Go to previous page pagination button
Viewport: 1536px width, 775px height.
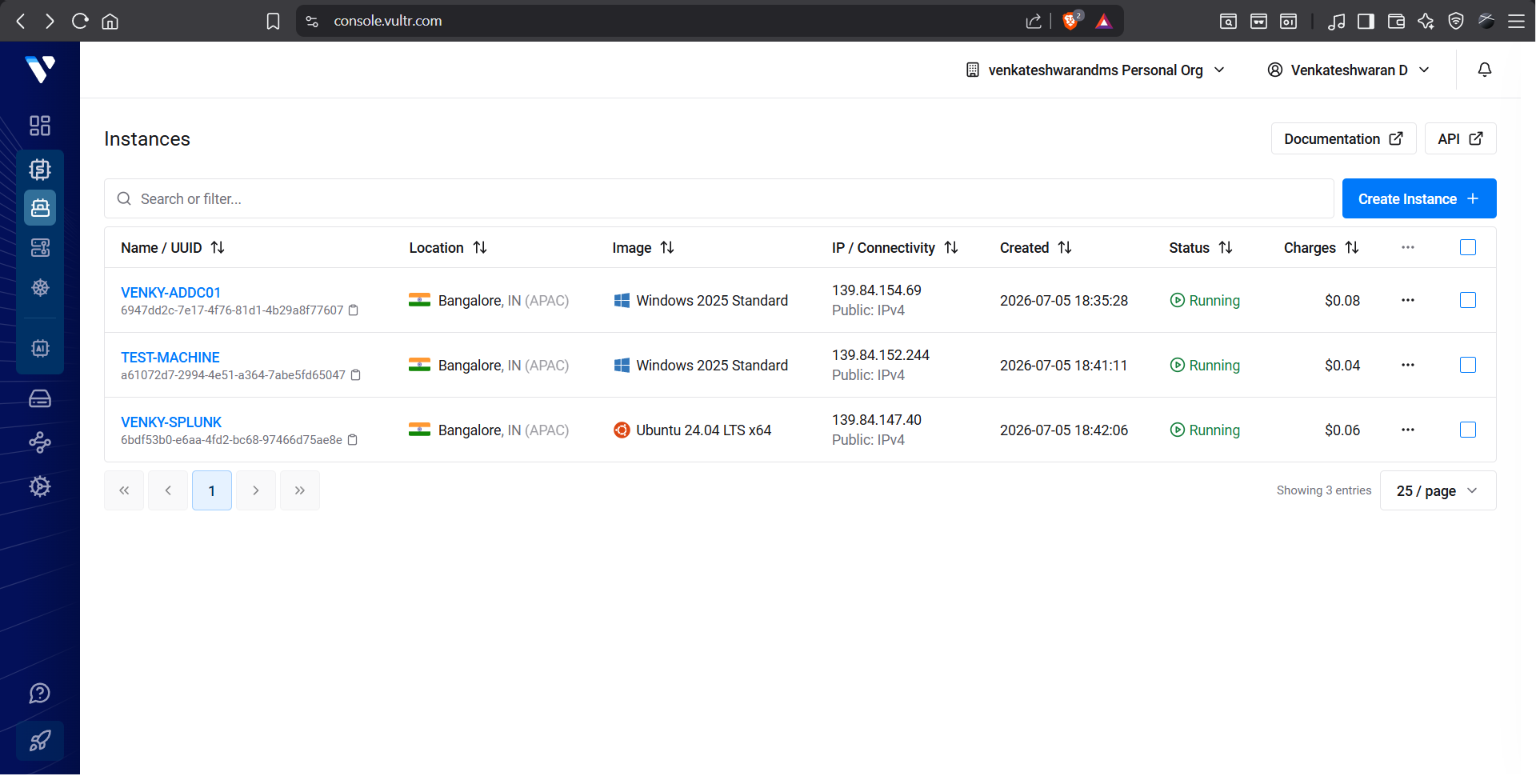point(168,490)
